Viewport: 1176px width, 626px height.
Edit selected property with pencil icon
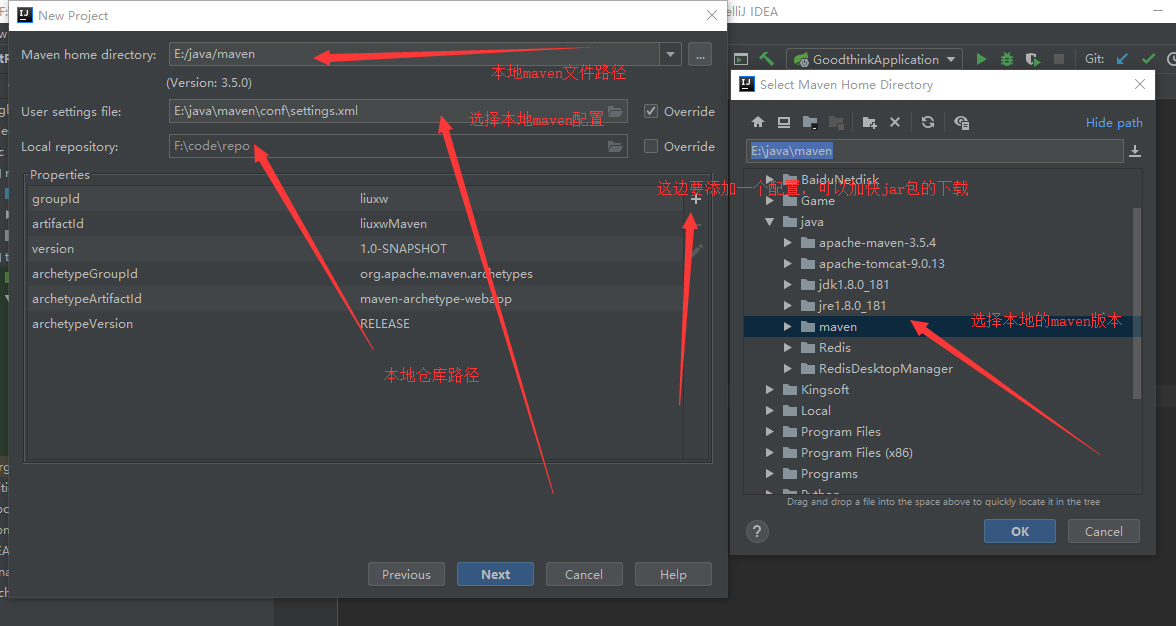[x=697, y=250]
